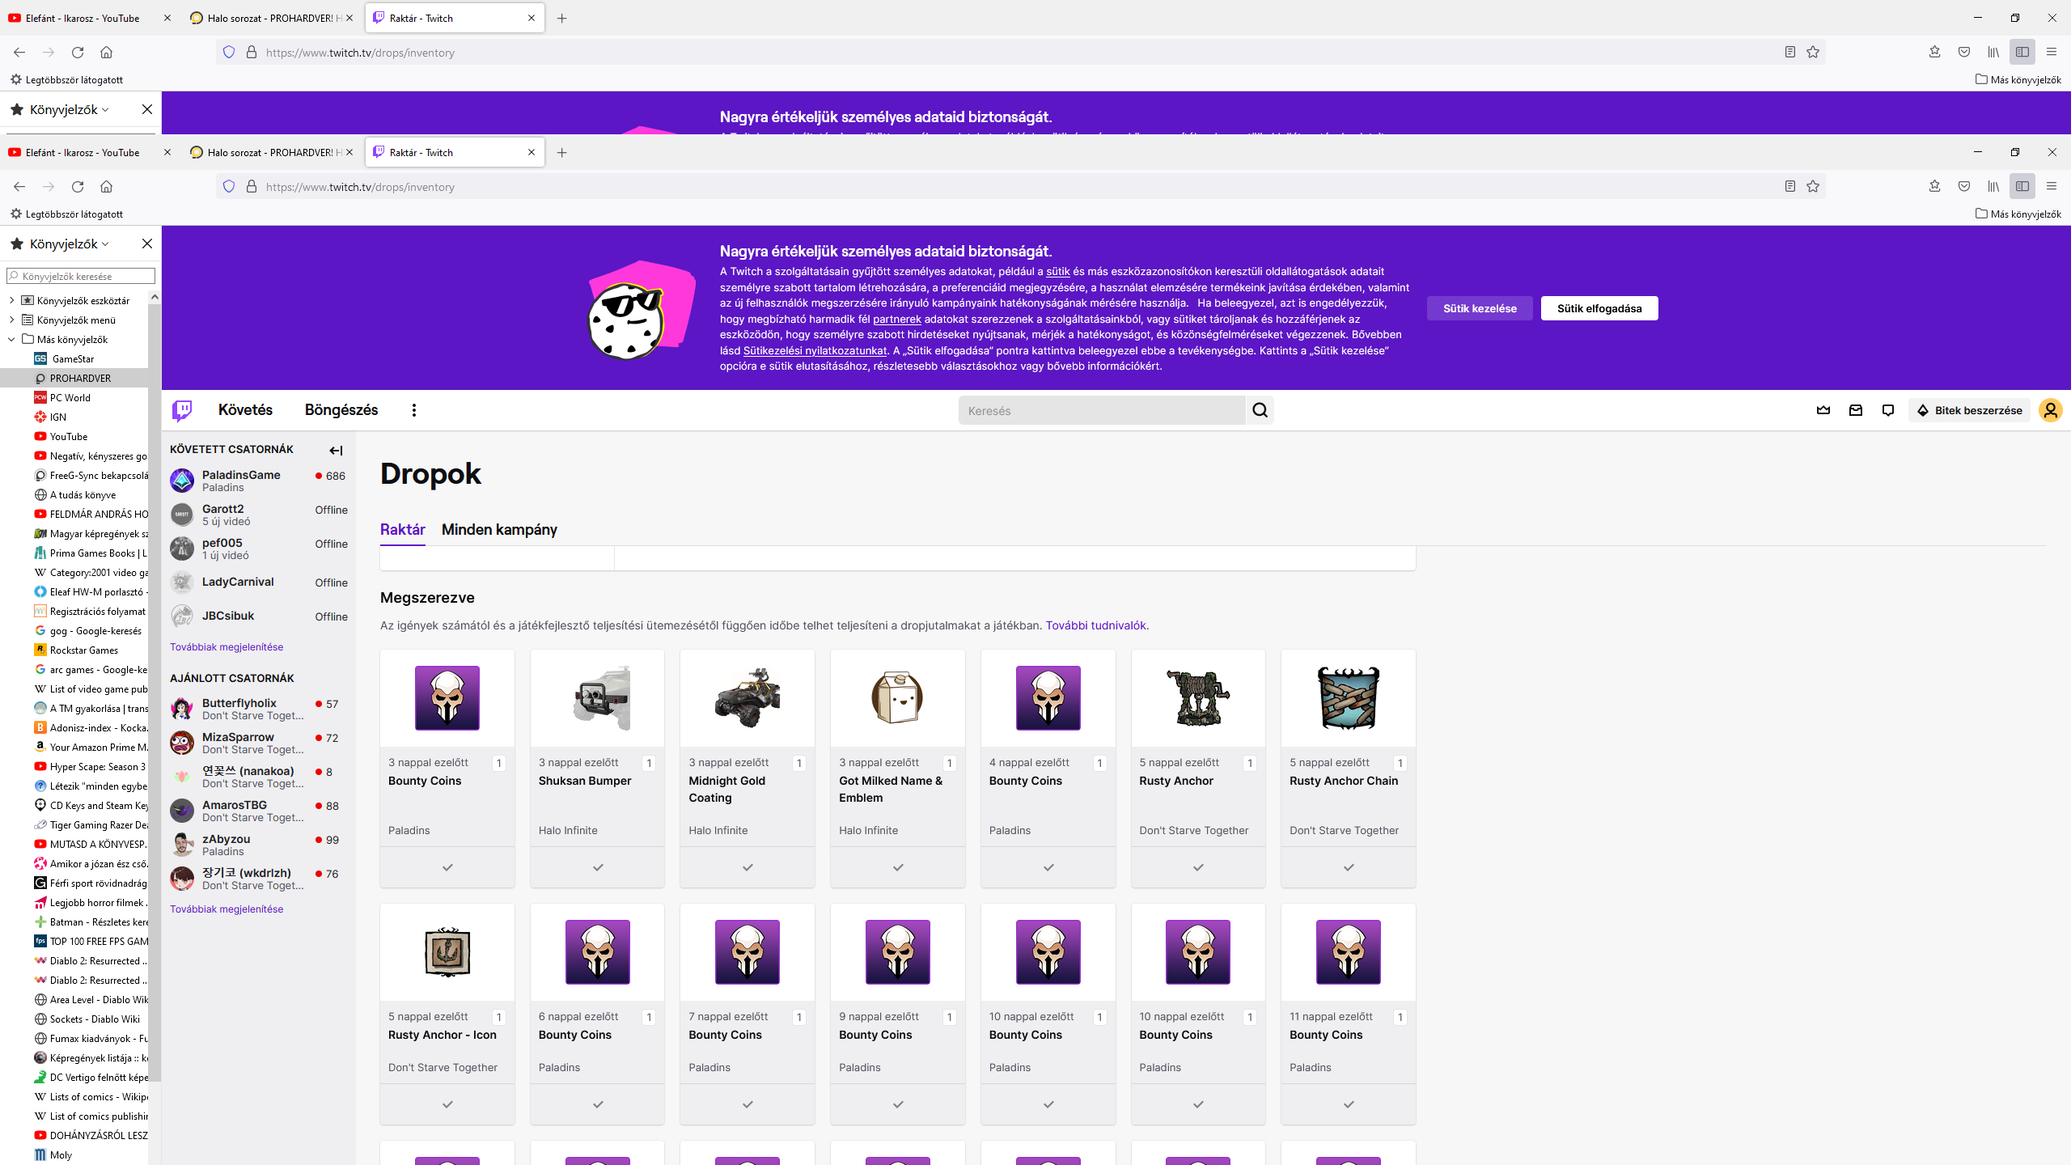Screen dimensions: 2071x1165
Task: Switch to the Raktár tab
Action: [402, 530]
